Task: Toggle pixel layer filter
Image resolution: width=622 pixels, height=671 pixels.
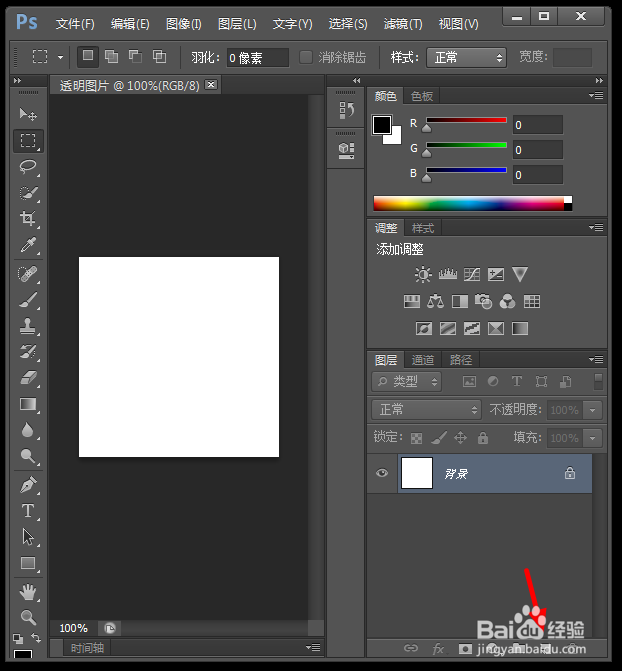Action: [469, 381]
